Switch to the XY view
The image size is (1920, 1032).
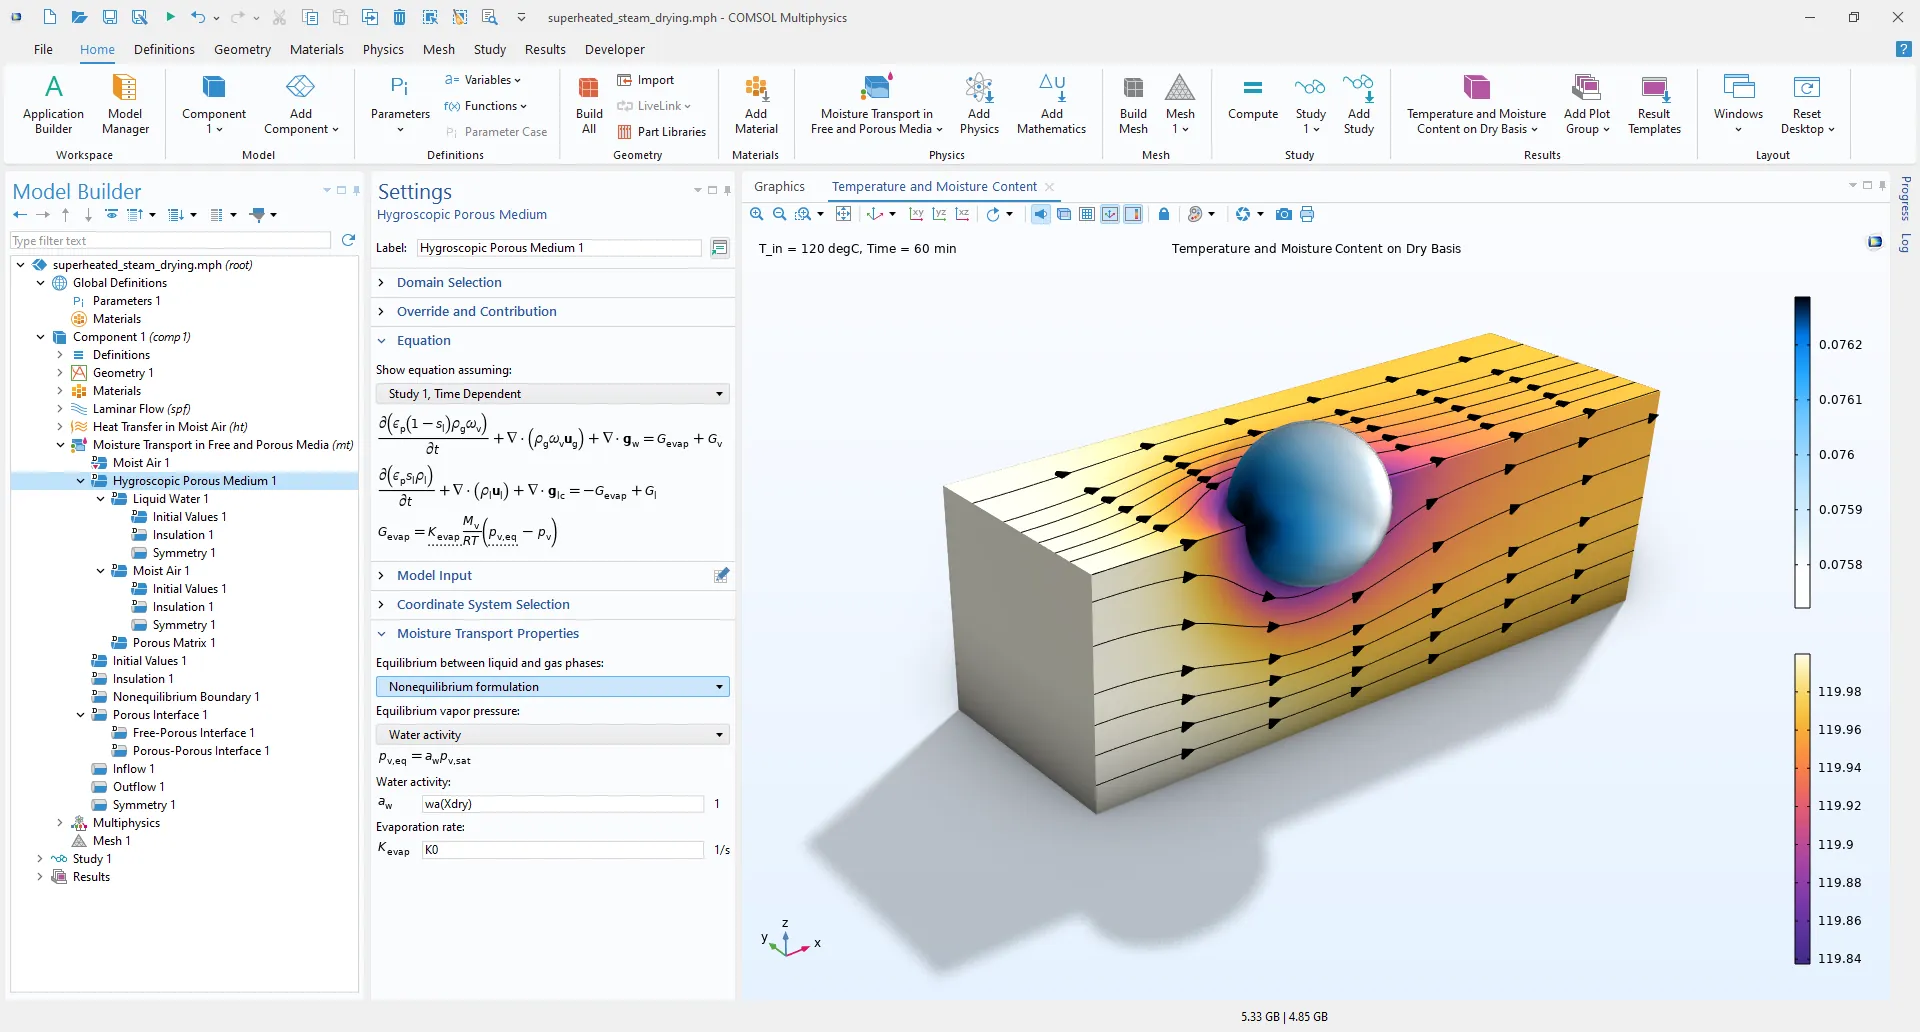(x=916, y=214)
